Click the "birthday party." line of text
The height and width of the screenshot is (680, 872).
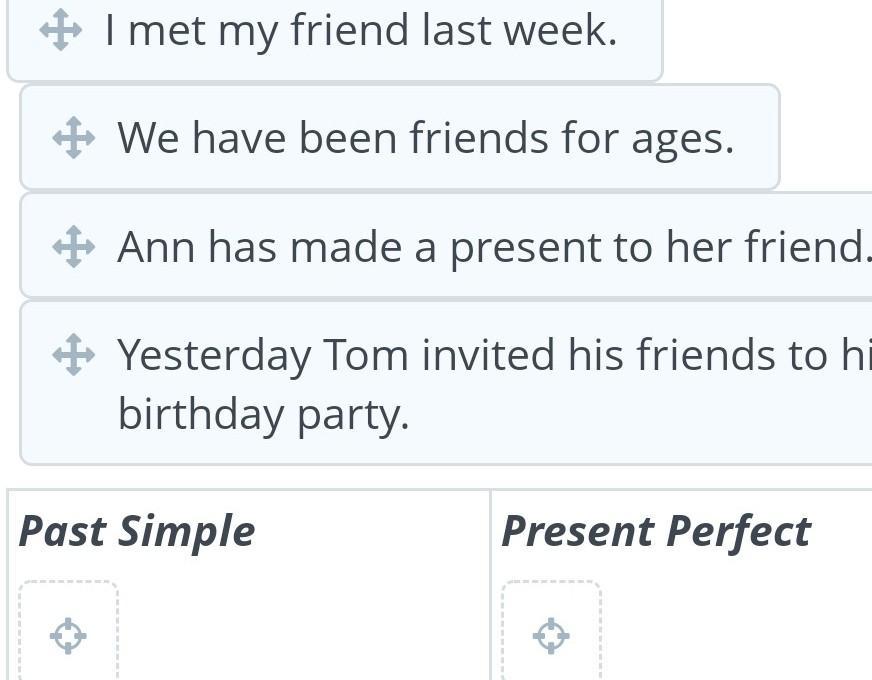click(263, 413)
